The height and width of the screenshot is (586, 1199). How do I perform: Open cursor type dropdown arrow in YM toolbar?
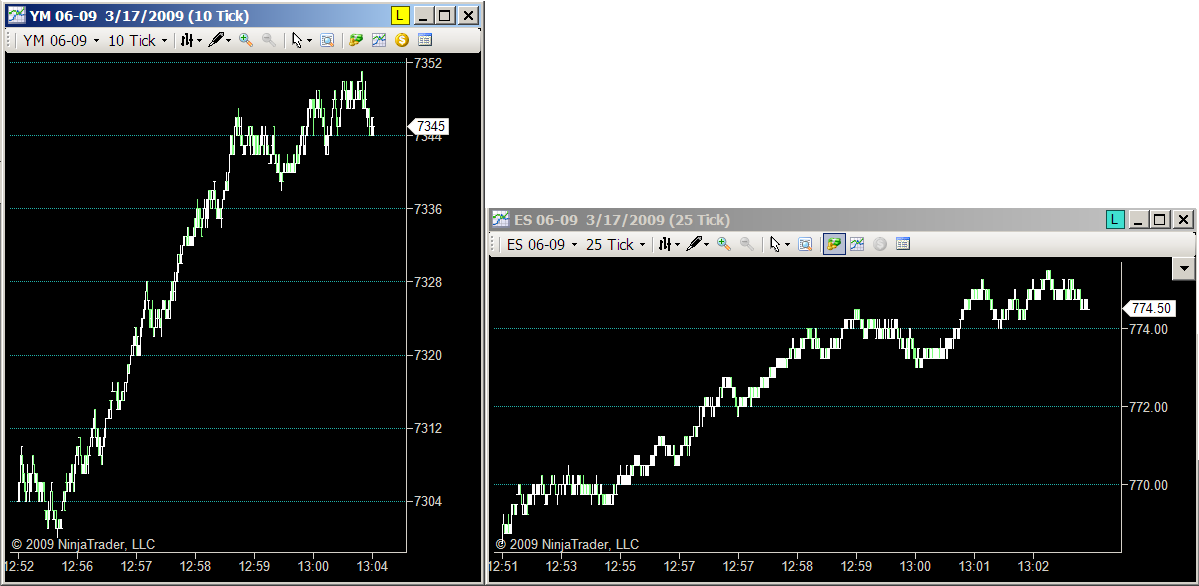pyautogui.click(x=309, y=41)
